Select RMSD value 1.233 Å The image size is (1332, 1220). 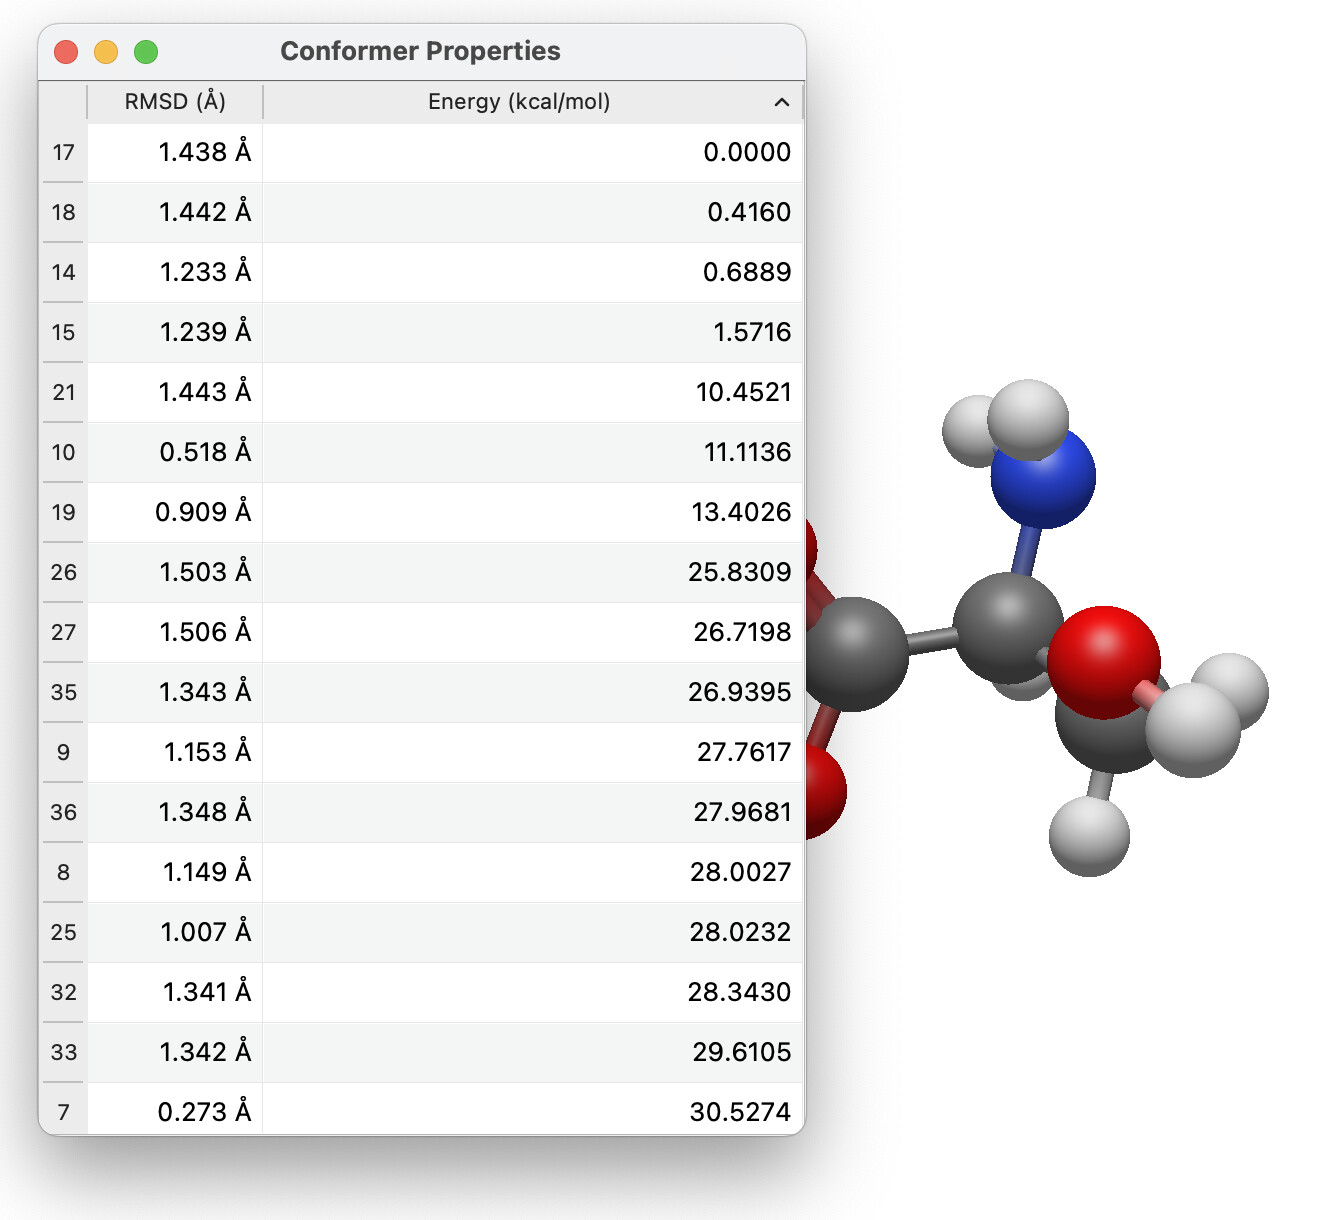click(x=175, y=272)
